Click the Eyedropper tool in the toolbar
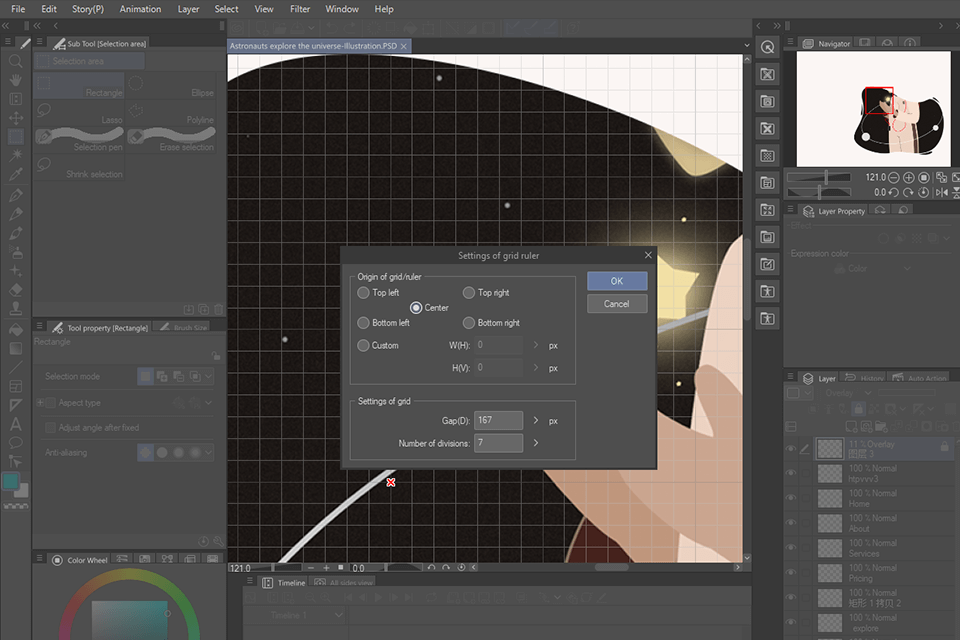960x640 pixels. (x=14, y=174)
